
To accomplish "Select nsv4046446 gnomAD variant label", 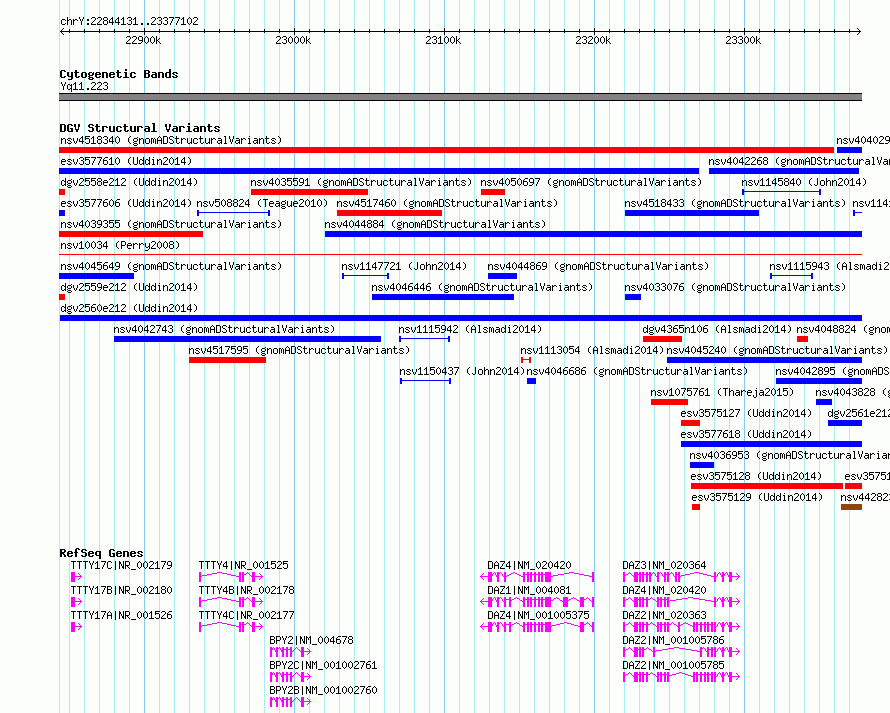I will [x=482, y=287].
